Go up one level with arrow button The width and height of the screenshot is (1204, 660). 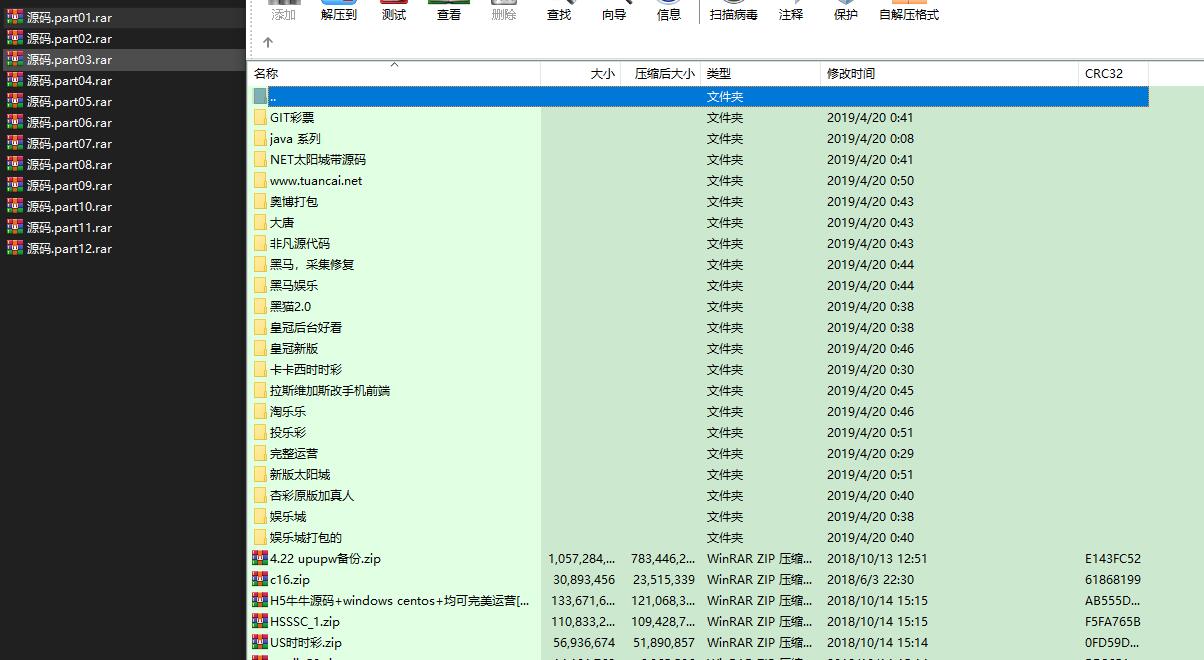(x=268, y=43)
